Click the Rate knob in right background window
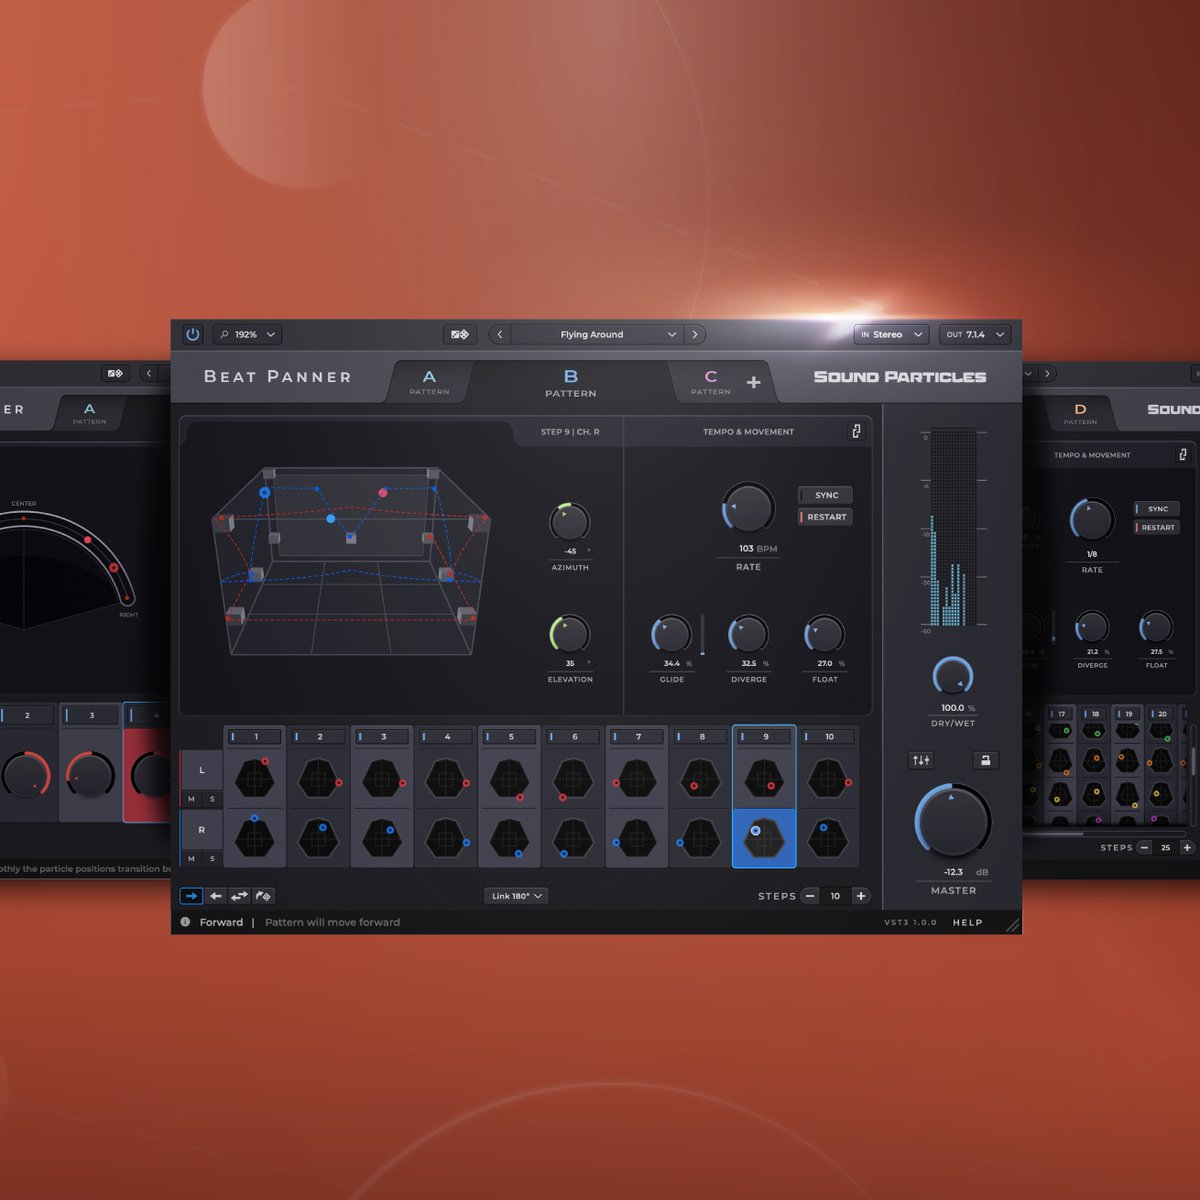 pyautogui.click(x=1092, y=520)
